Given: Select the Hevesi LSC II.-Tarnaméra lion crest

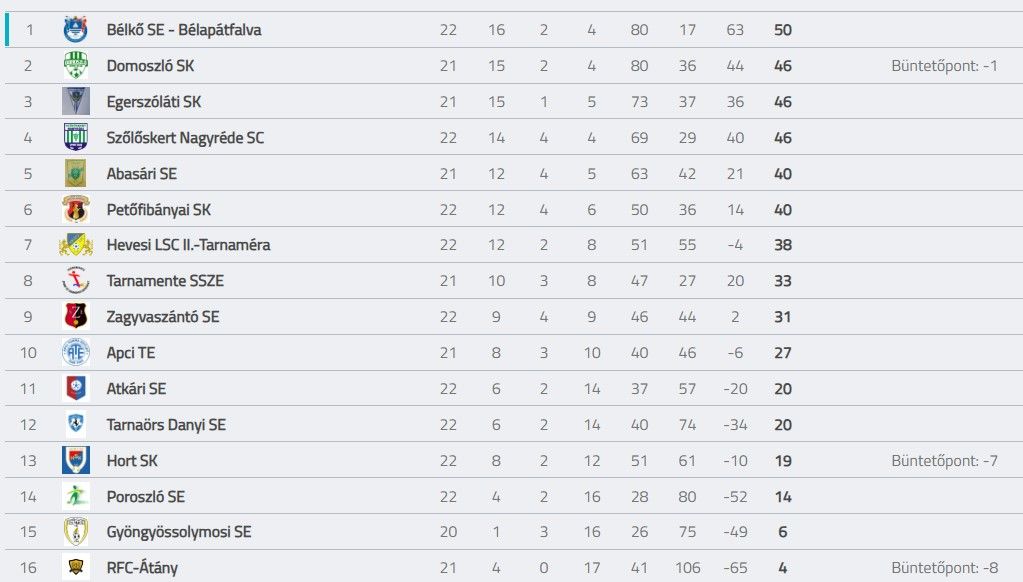Looking at the screenshot, I should (76, 245).
